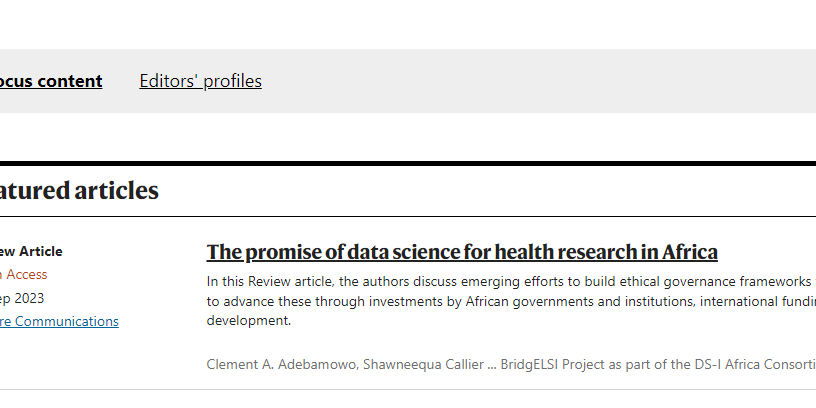The image size is (816, 408).
Task: Click the orange Open Access label
Action: tap(24, 275)
